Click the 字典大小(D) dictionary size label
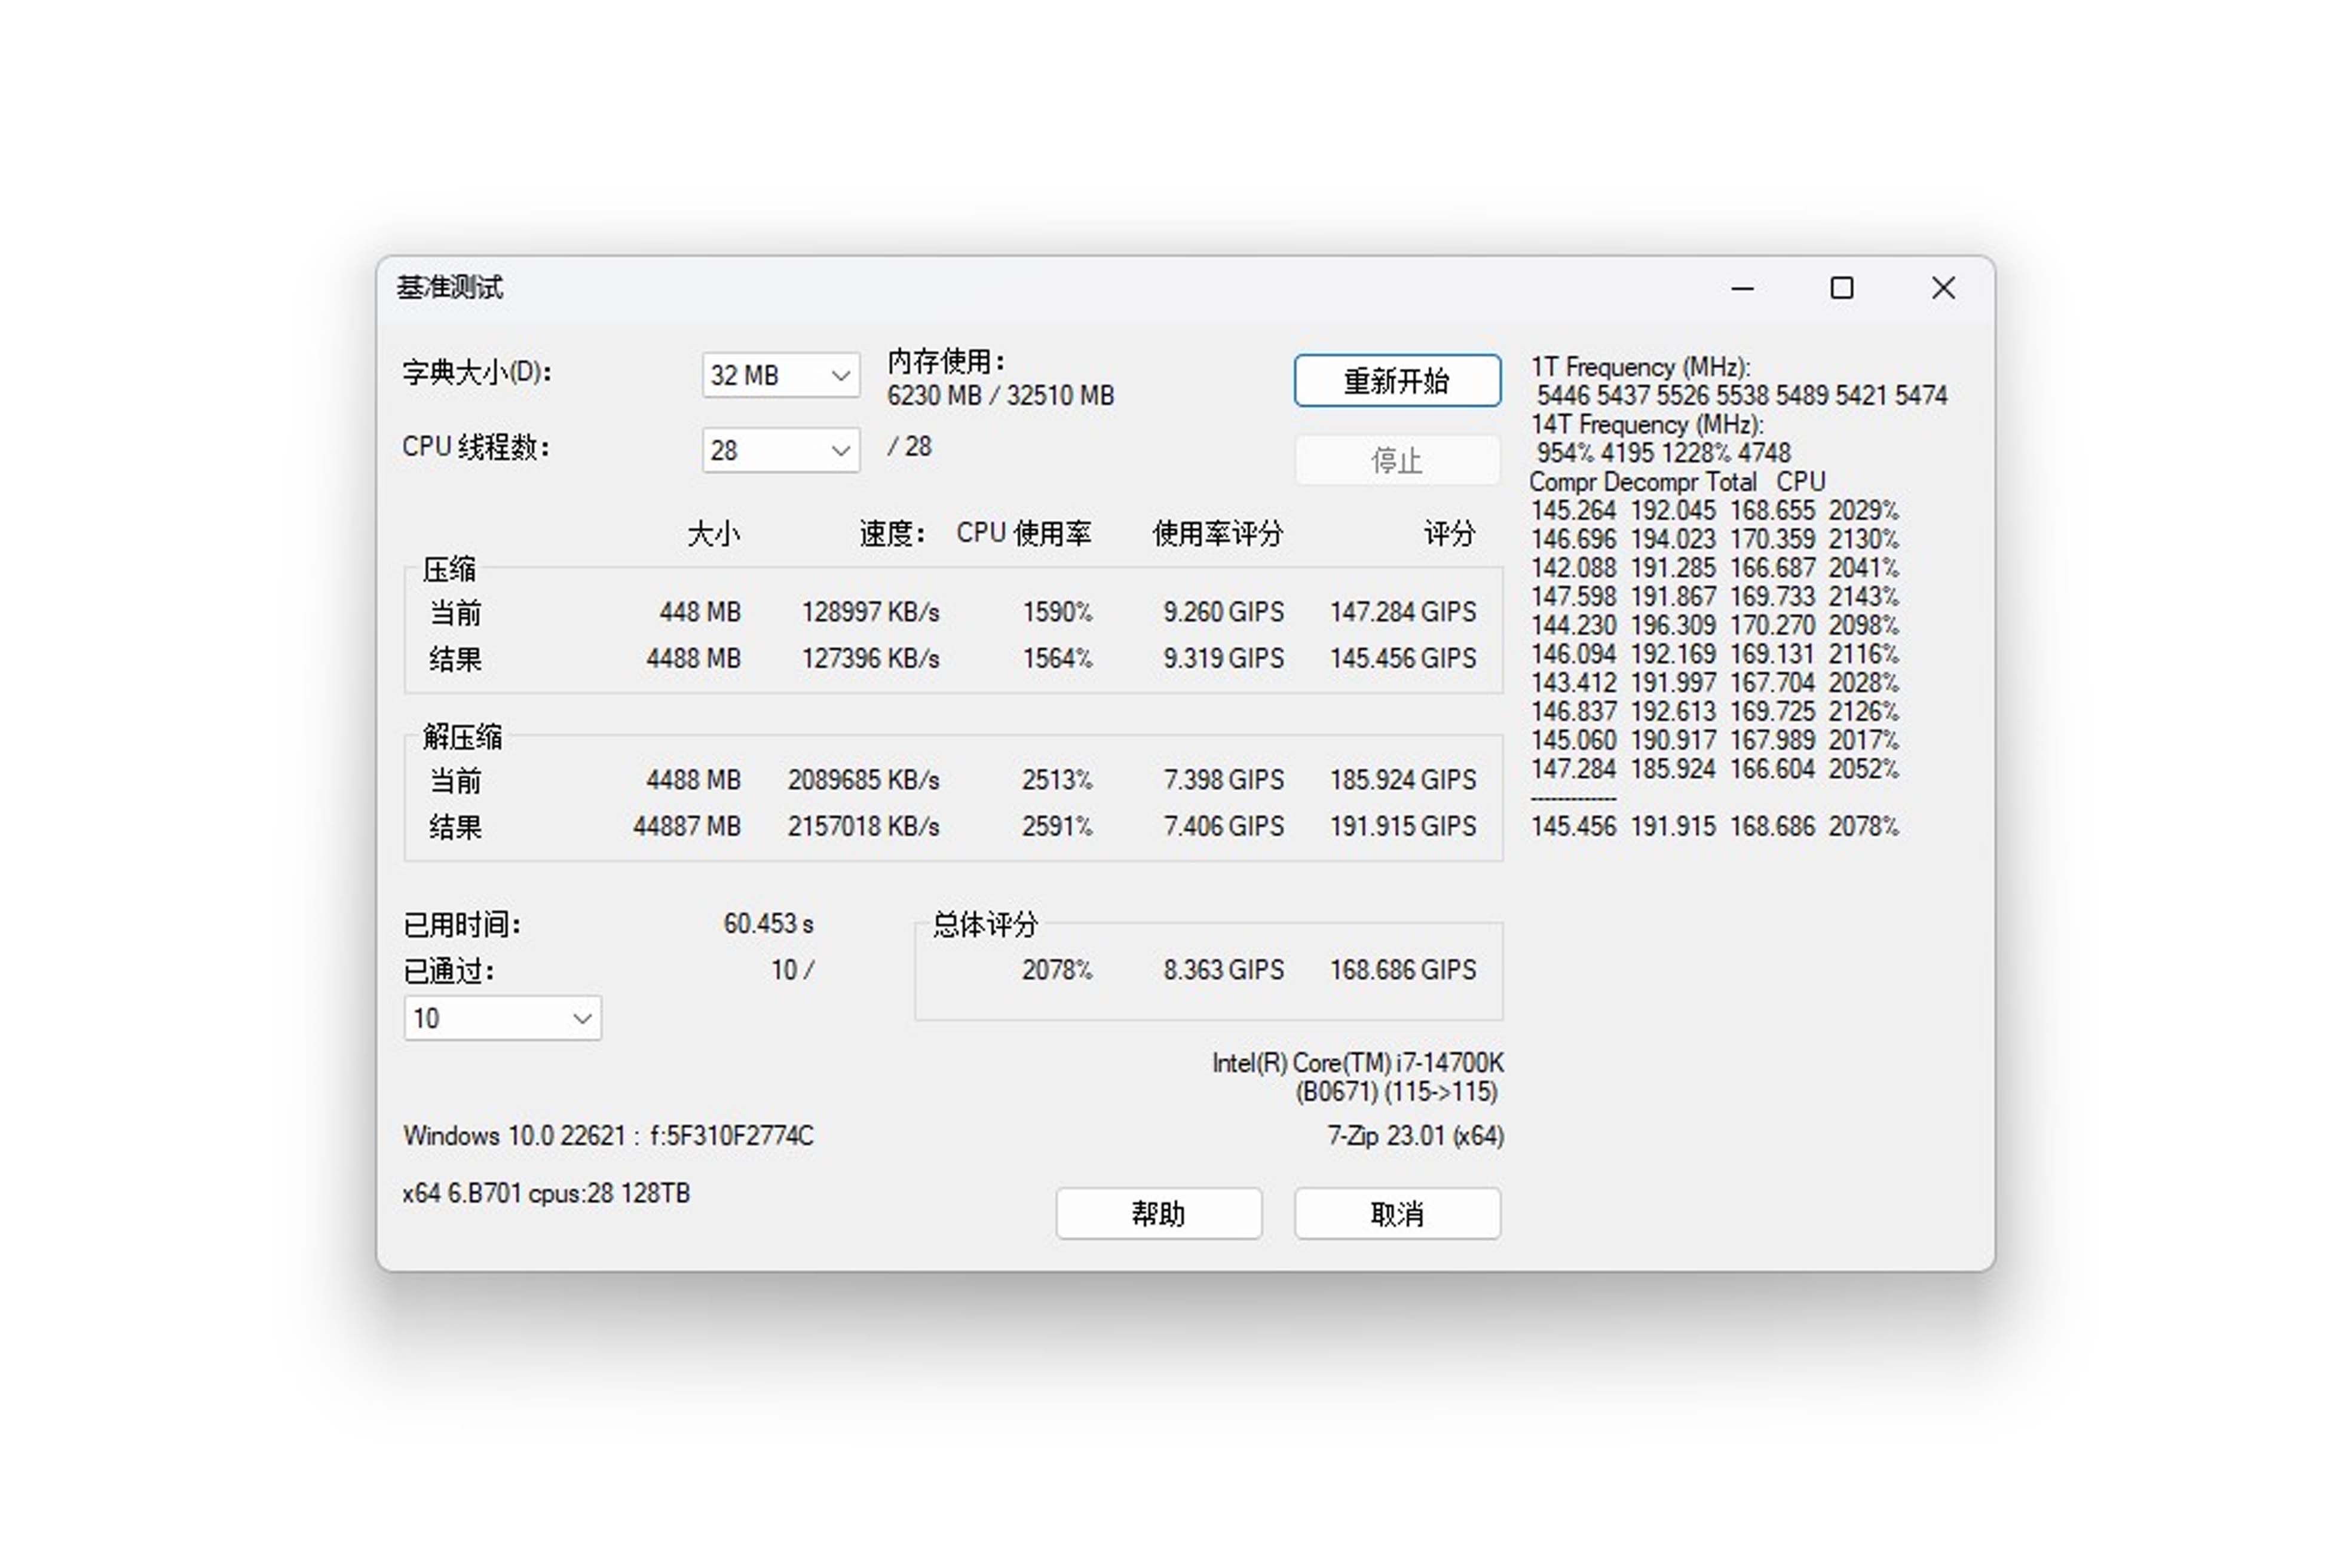 (477, 373)
